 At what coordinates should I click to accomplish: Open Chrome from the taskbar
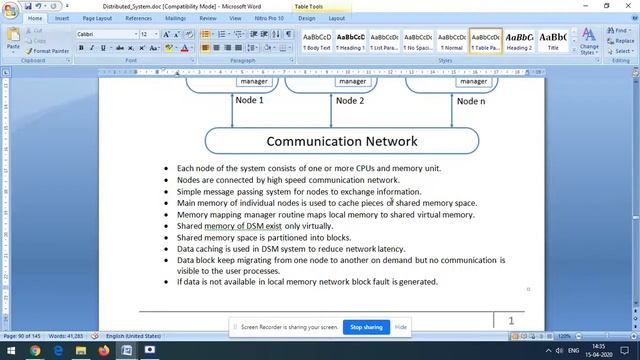[x=35, y=351]
